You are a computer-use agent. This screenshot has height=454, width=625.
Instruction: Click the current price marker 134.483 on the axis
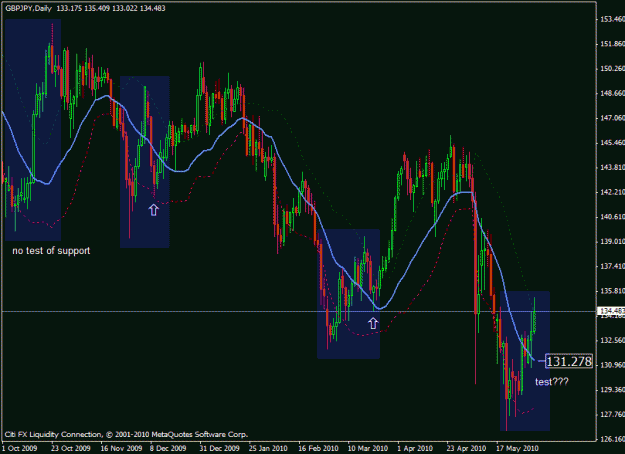[x=612, y=311]
